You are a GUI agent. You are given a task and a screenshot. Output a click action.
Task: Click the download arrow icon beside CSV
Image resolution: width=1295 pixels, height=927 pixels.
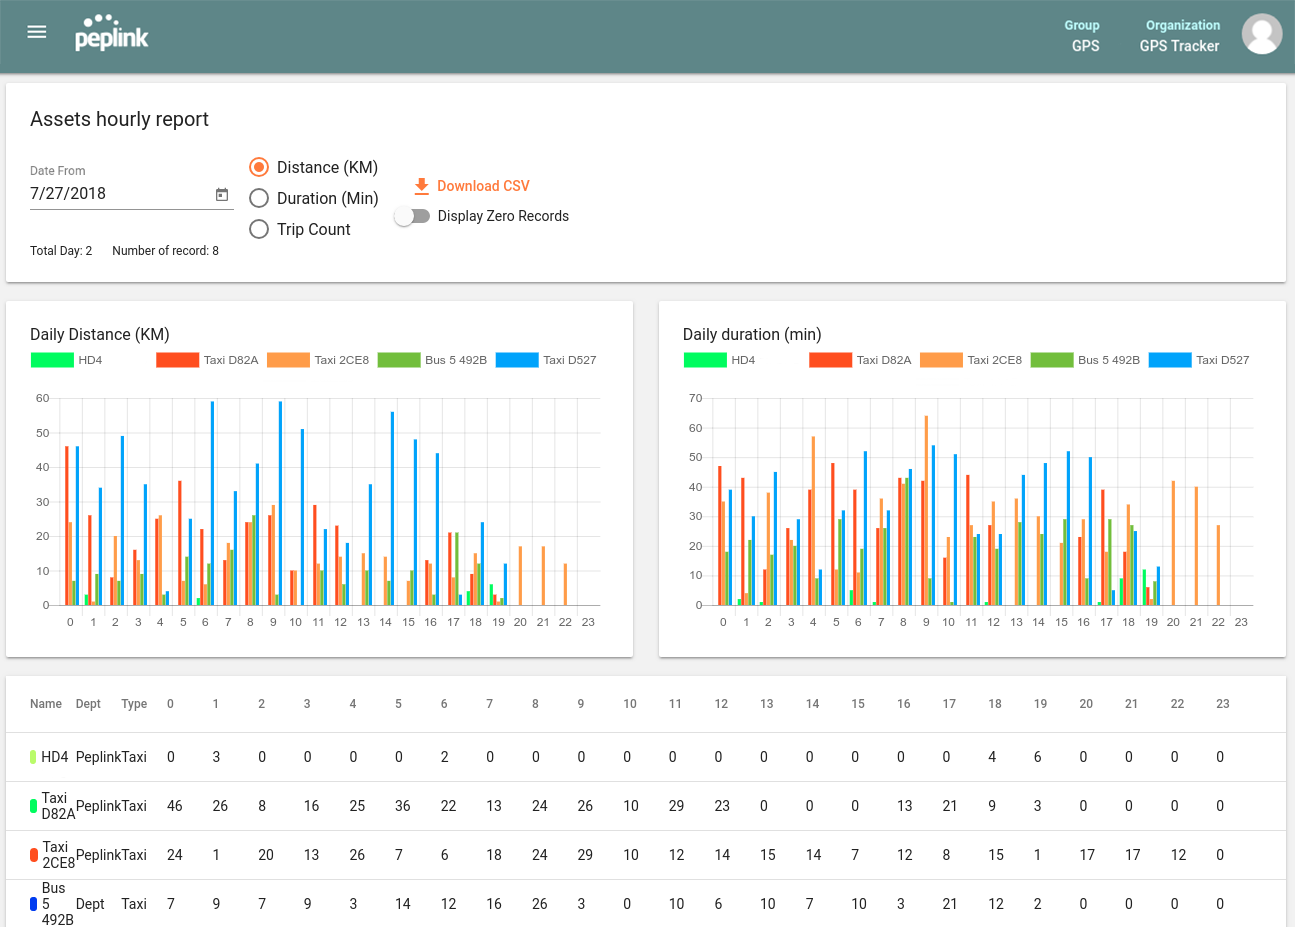pos(423,185)
